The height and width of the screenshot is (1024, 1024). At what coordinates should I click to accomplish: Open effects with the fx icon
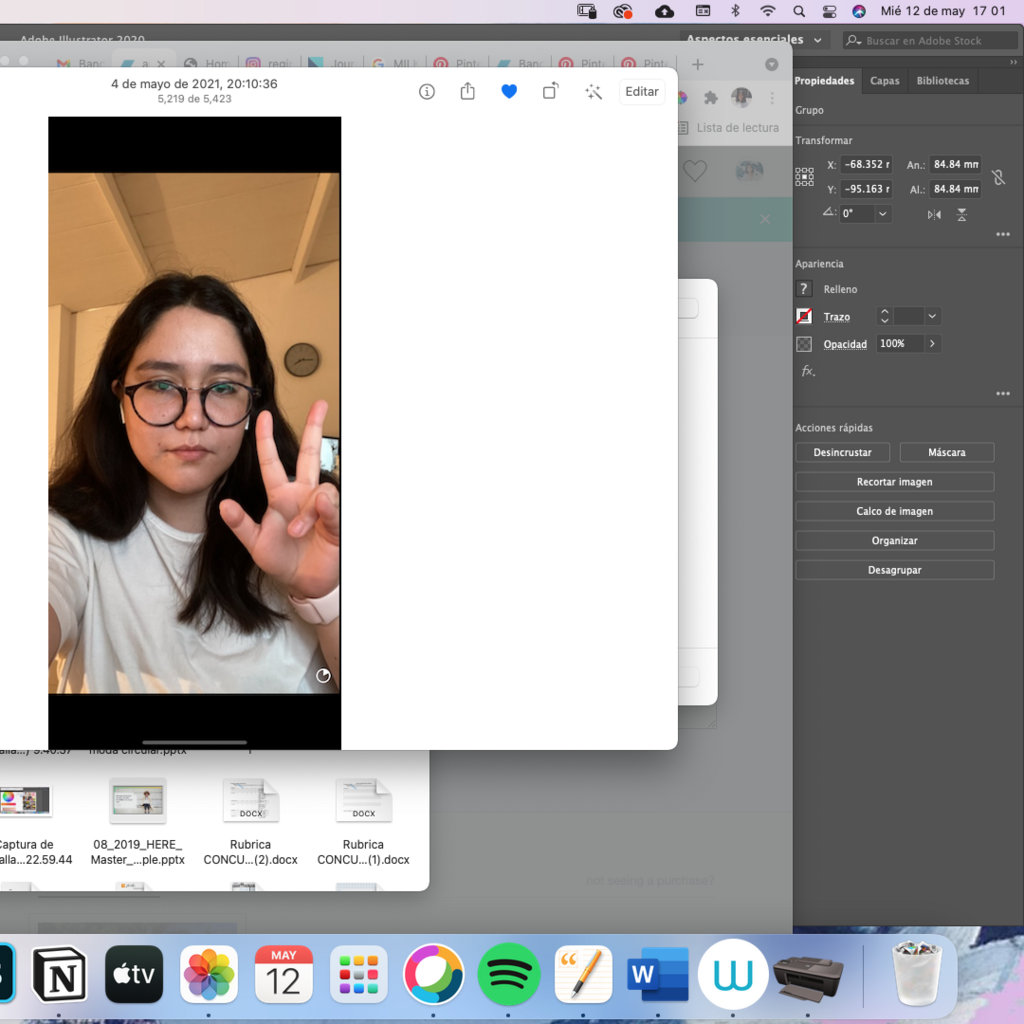[x=808, y=371]
